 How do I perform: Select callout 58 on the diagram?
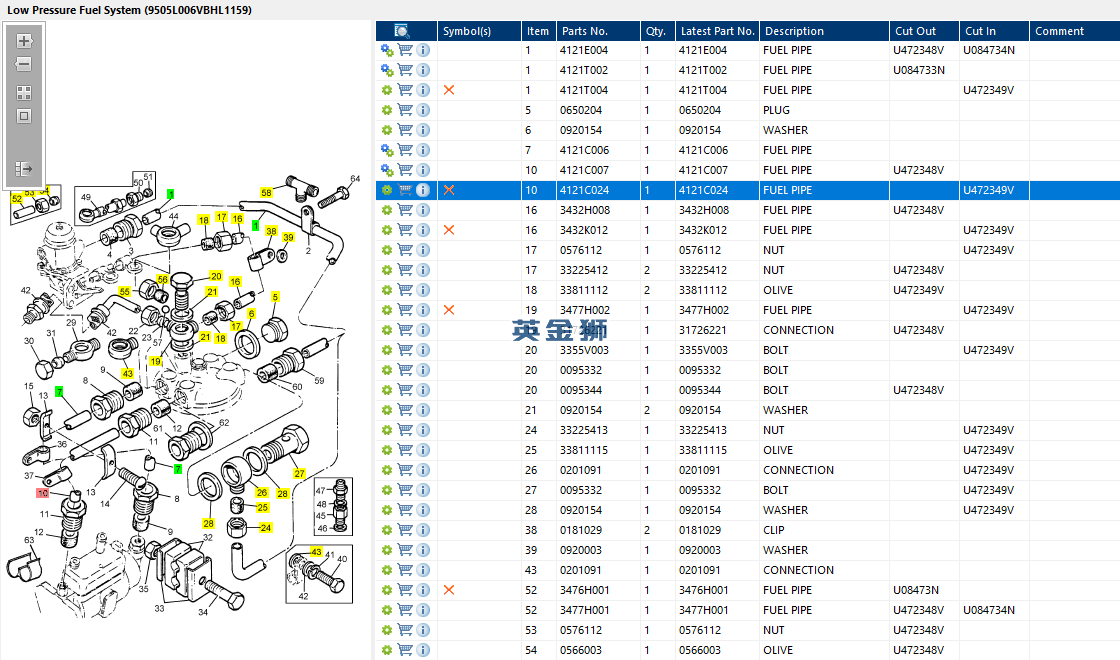point(266,193)
